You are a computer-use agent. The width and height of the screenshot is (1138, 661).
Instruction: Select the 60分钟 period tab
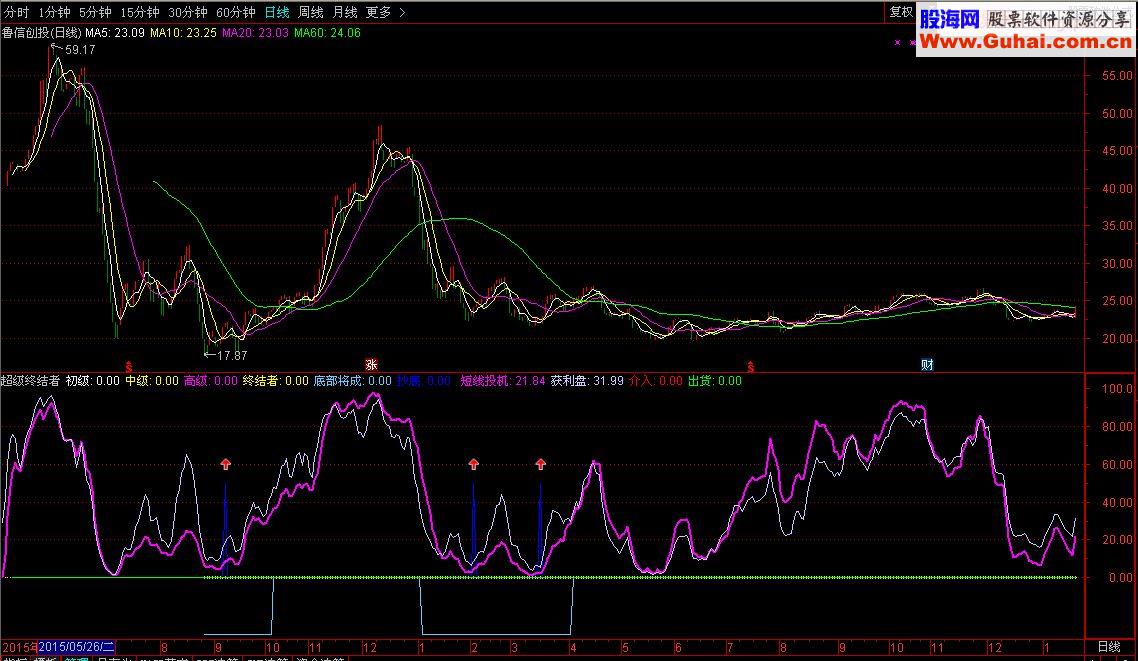pos(235,12)
